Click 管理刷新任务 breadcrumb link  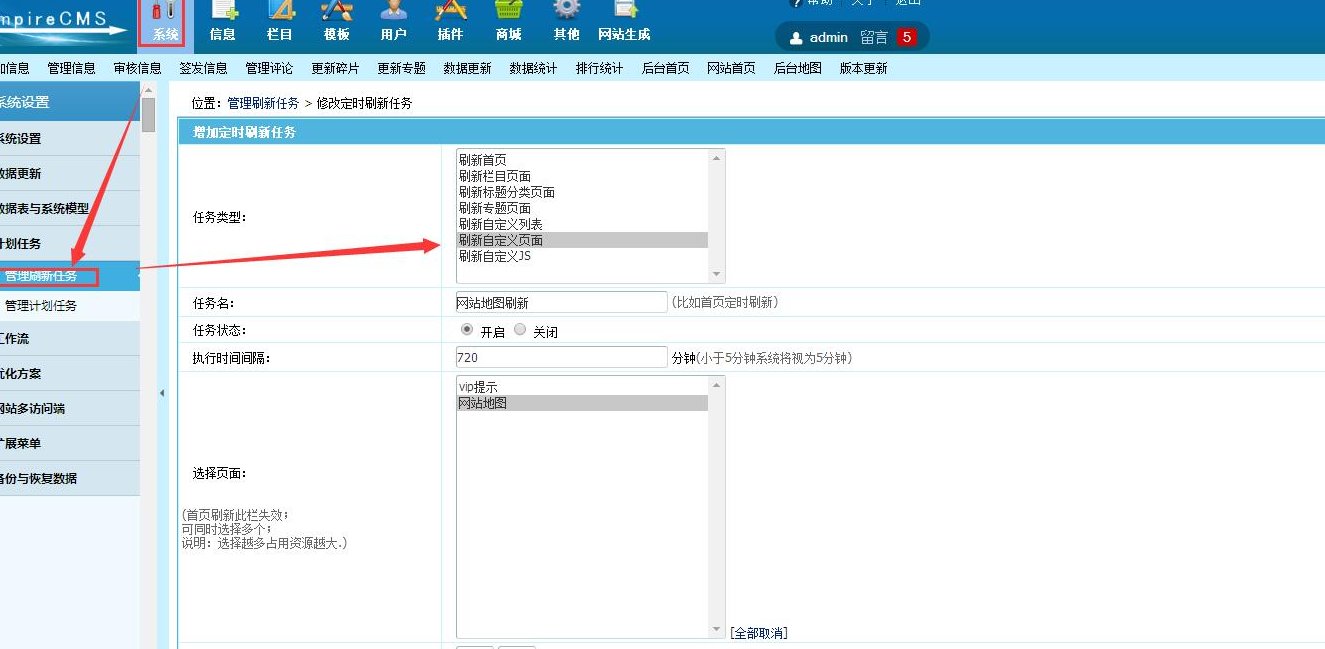263,103
